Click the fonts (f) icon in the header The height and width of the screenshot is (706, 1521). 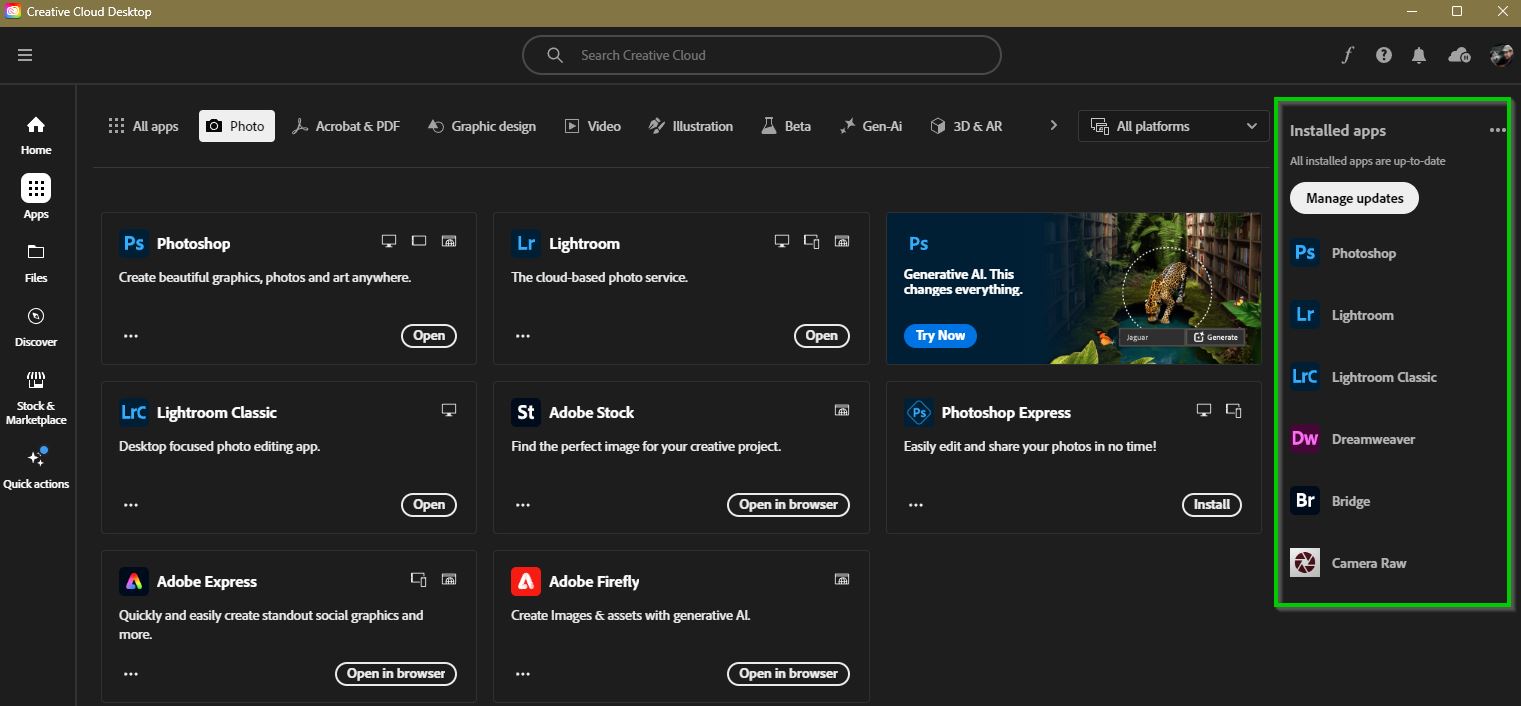click(x=1348, y=55)
